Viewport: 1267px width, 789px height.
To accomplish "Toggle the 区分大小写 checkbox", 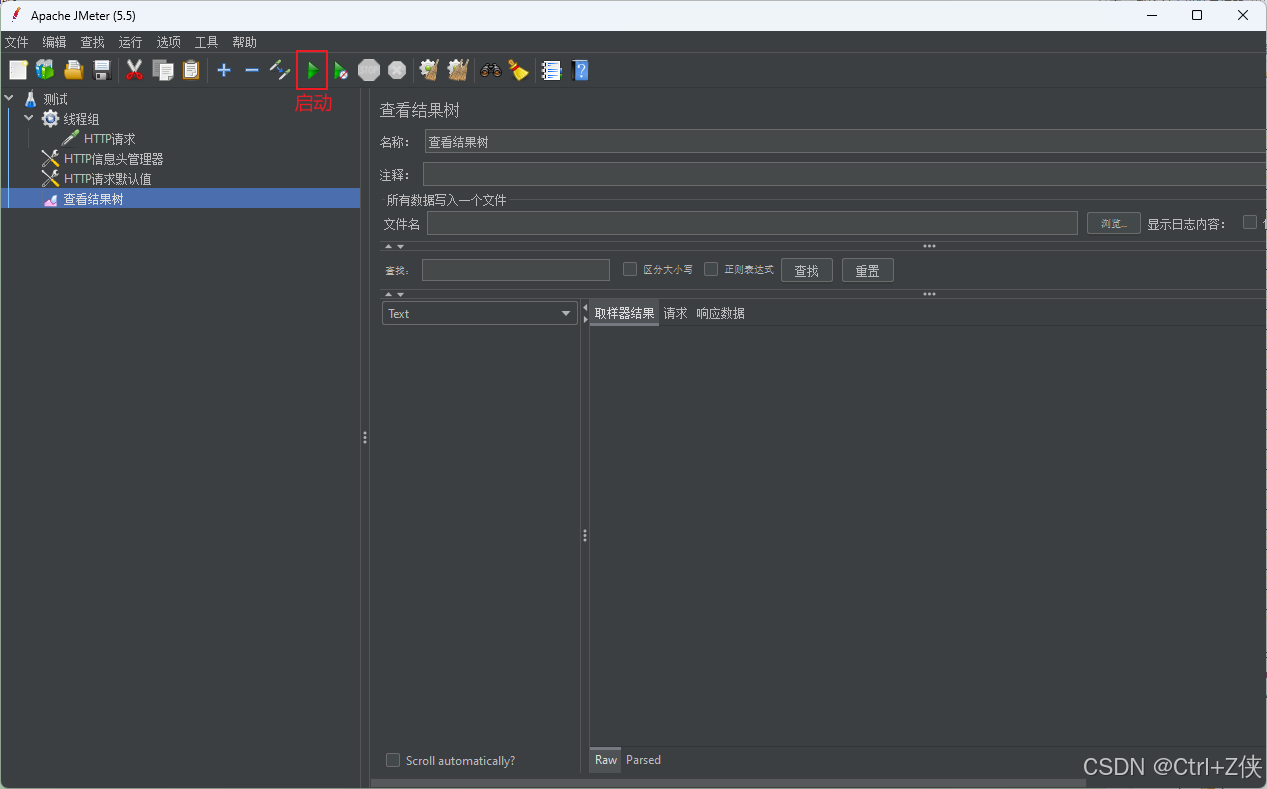I will pyautogui.click(x=630, y=269).
